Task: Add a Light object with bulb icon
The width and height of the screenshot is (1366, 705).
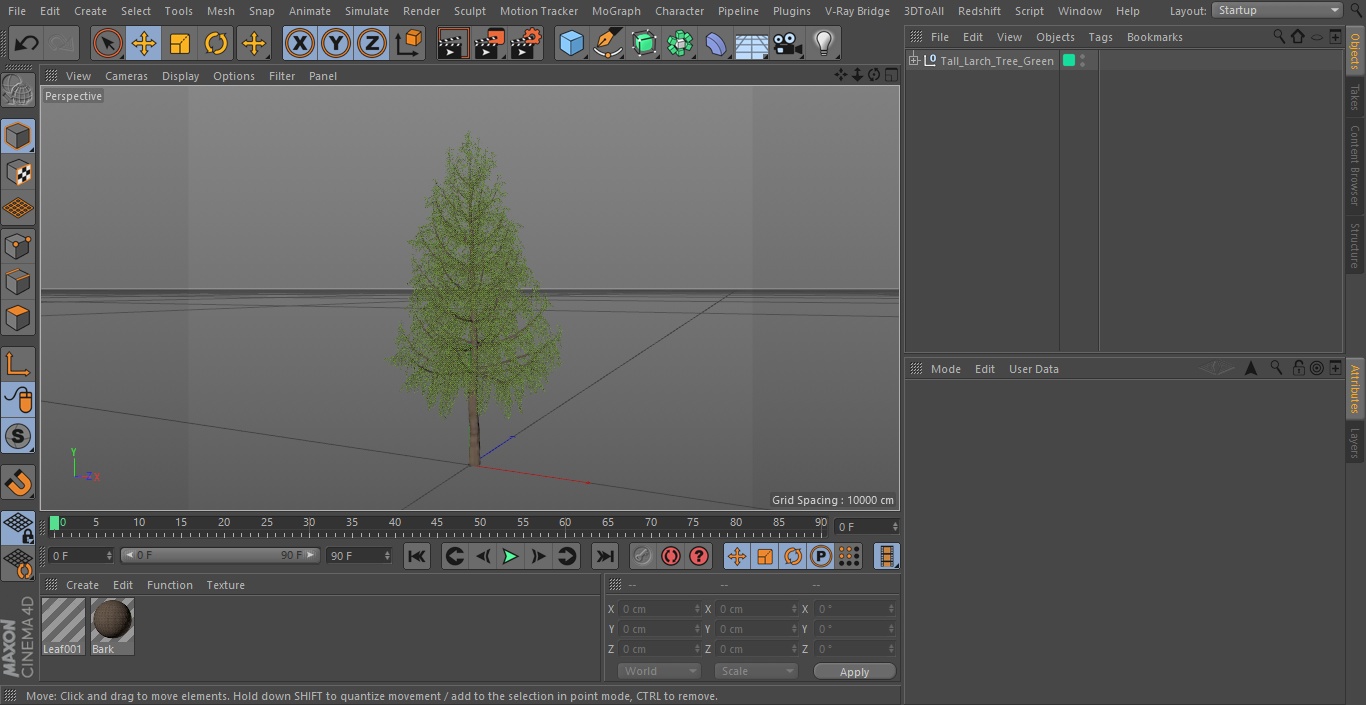Action: pyautogui.click(x=823, y=43)
